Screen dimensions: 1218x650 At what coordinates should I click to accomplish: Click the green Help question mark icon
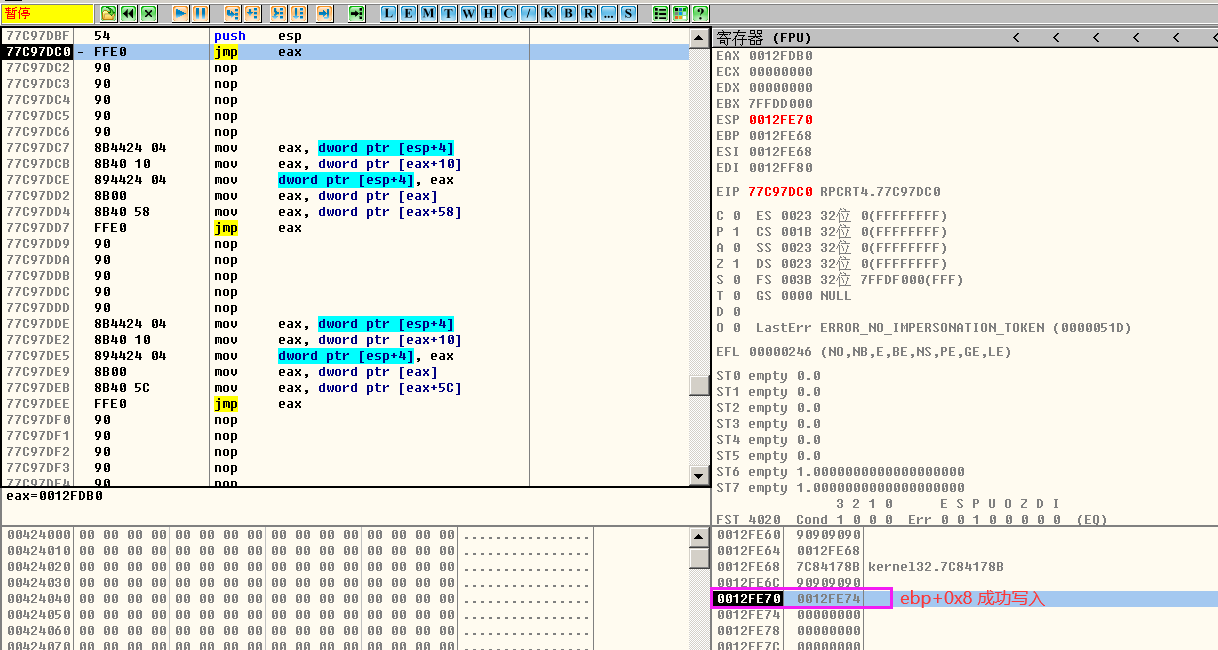click(700, 13)
